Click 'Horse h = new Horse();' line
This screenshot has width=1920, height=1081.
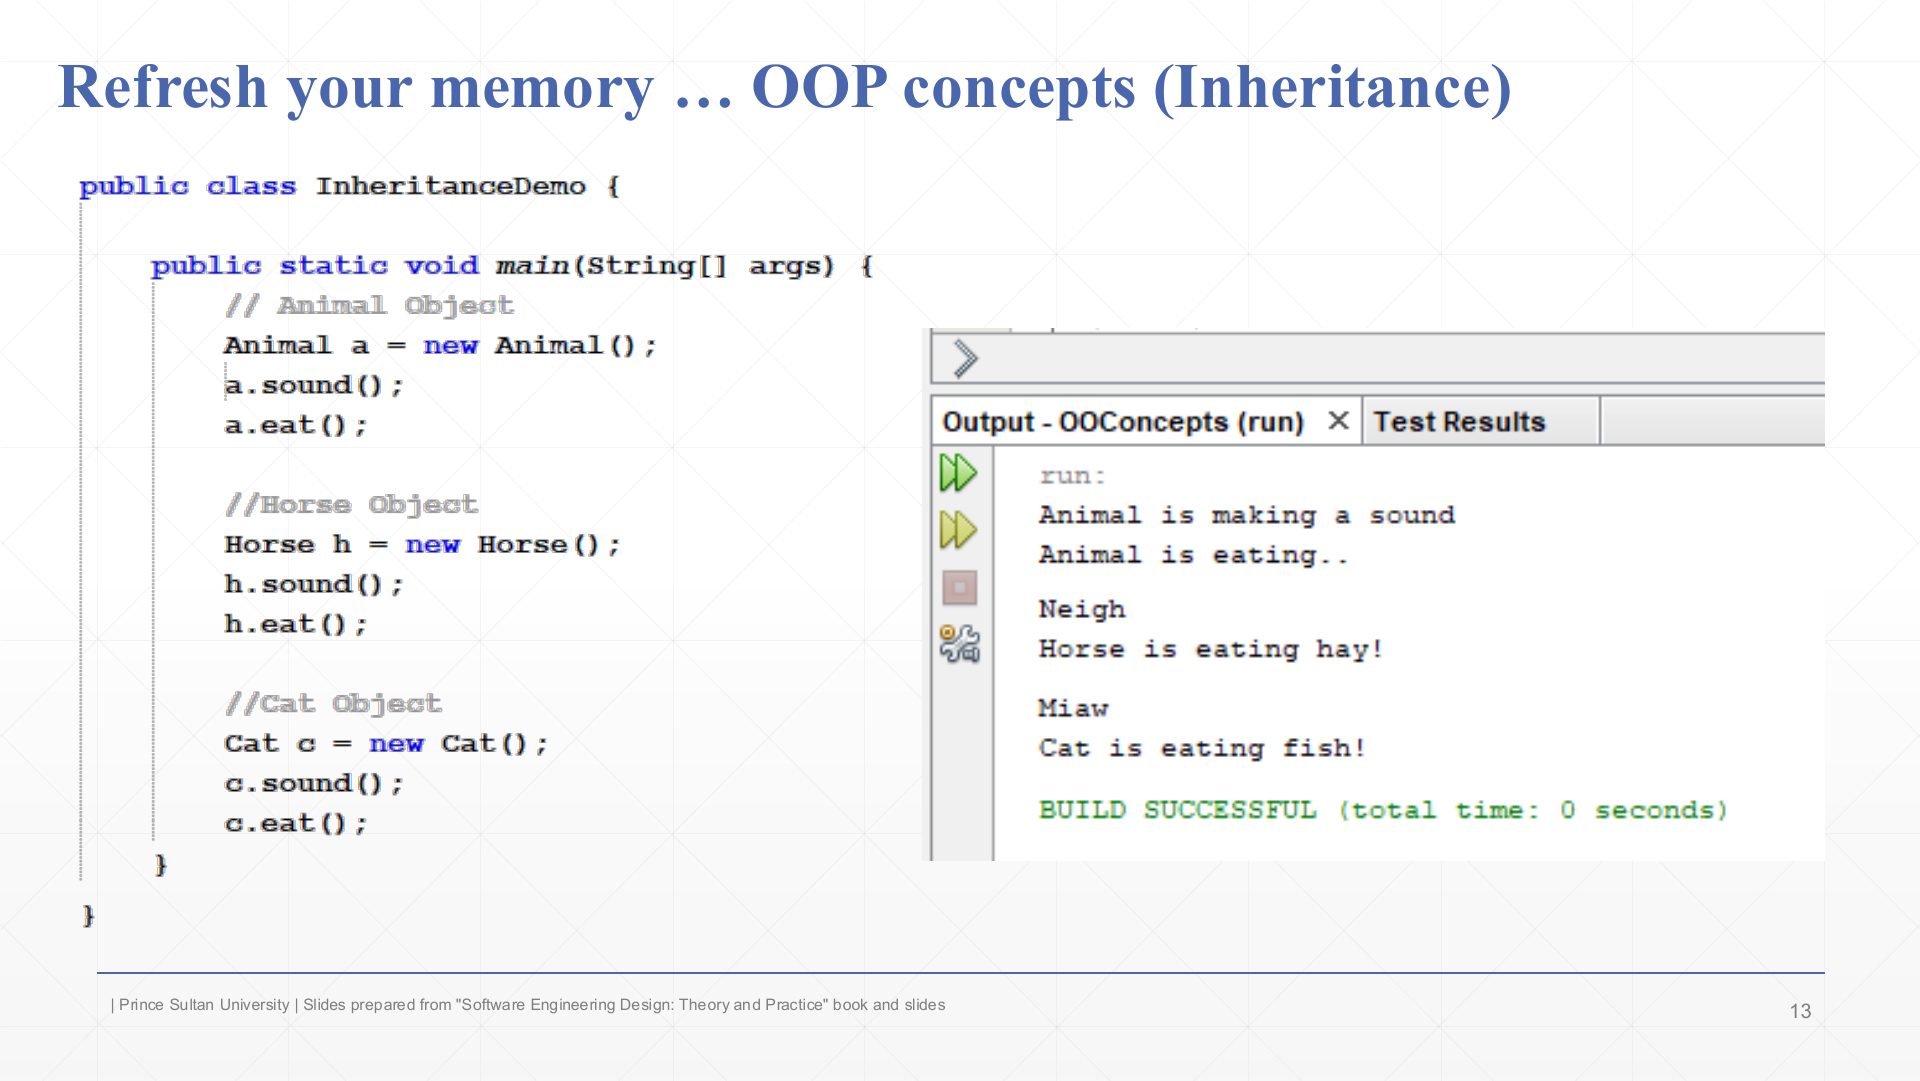[422, 545]
